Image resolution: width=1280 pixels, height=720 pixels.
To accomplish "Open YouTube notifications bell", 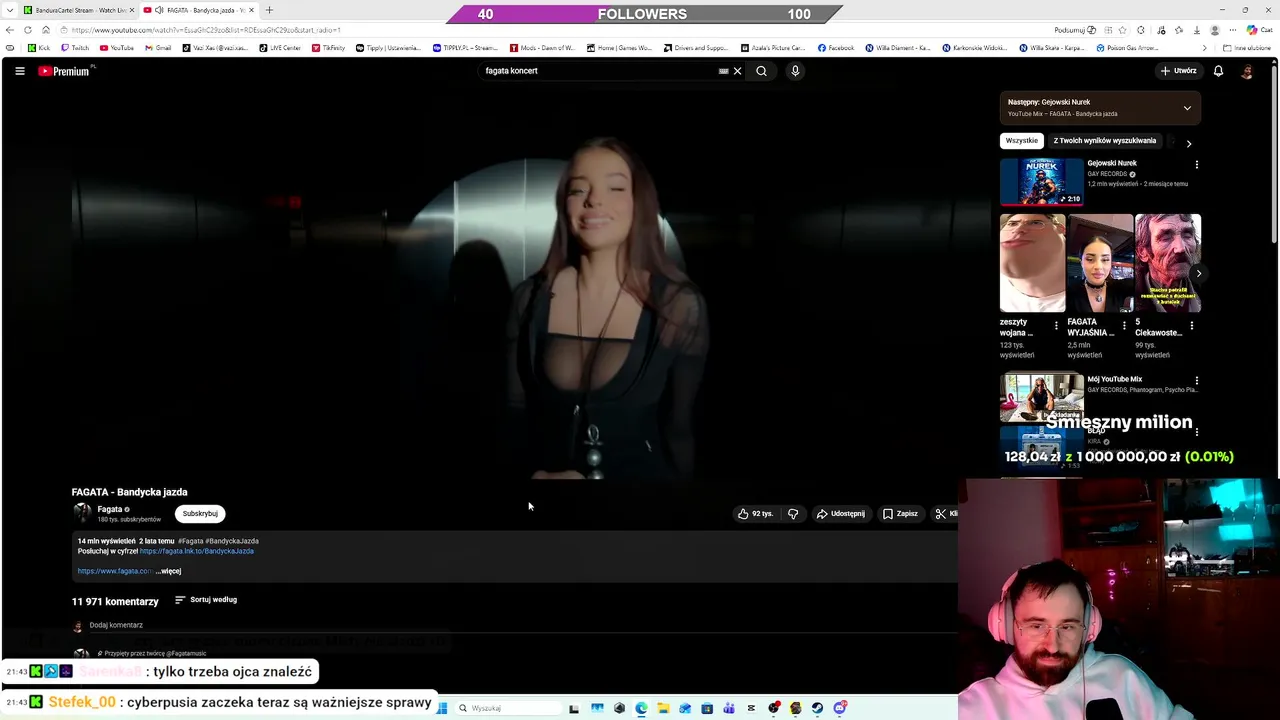I will tap(1218, 71).
